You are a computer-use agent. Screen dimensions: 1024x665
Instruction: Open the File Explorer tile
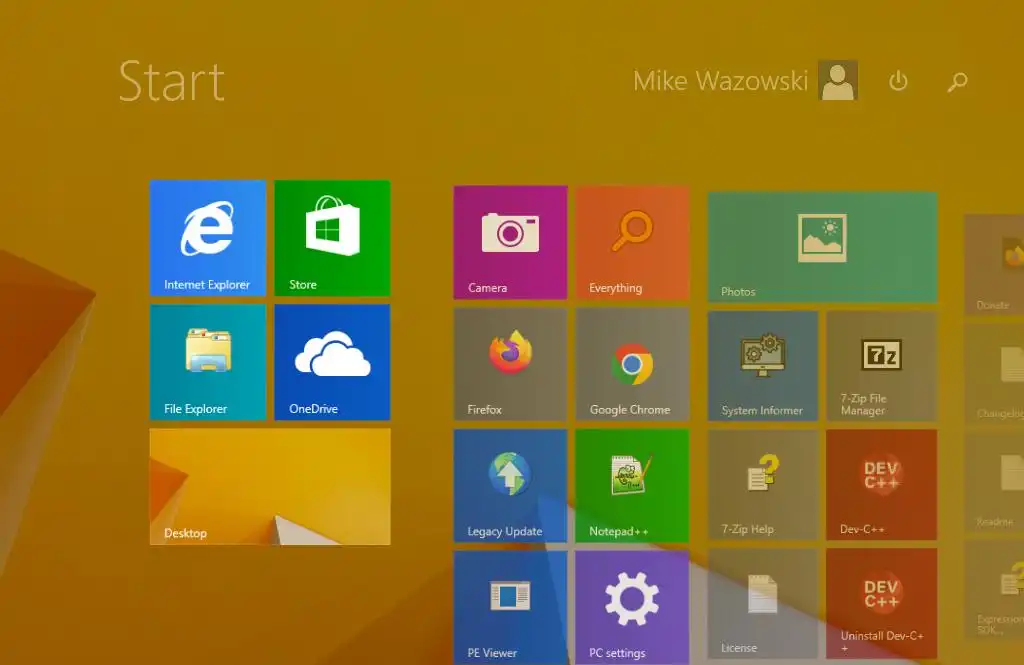(x=208, y=362)
